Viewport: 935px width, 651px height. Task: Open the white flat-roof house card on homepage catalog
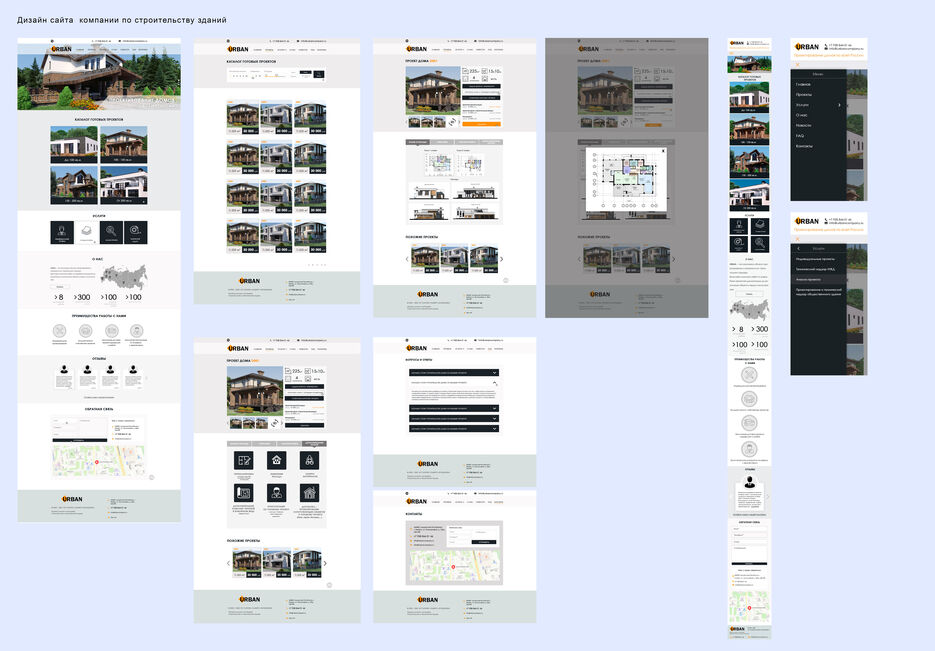coord(74,144)
